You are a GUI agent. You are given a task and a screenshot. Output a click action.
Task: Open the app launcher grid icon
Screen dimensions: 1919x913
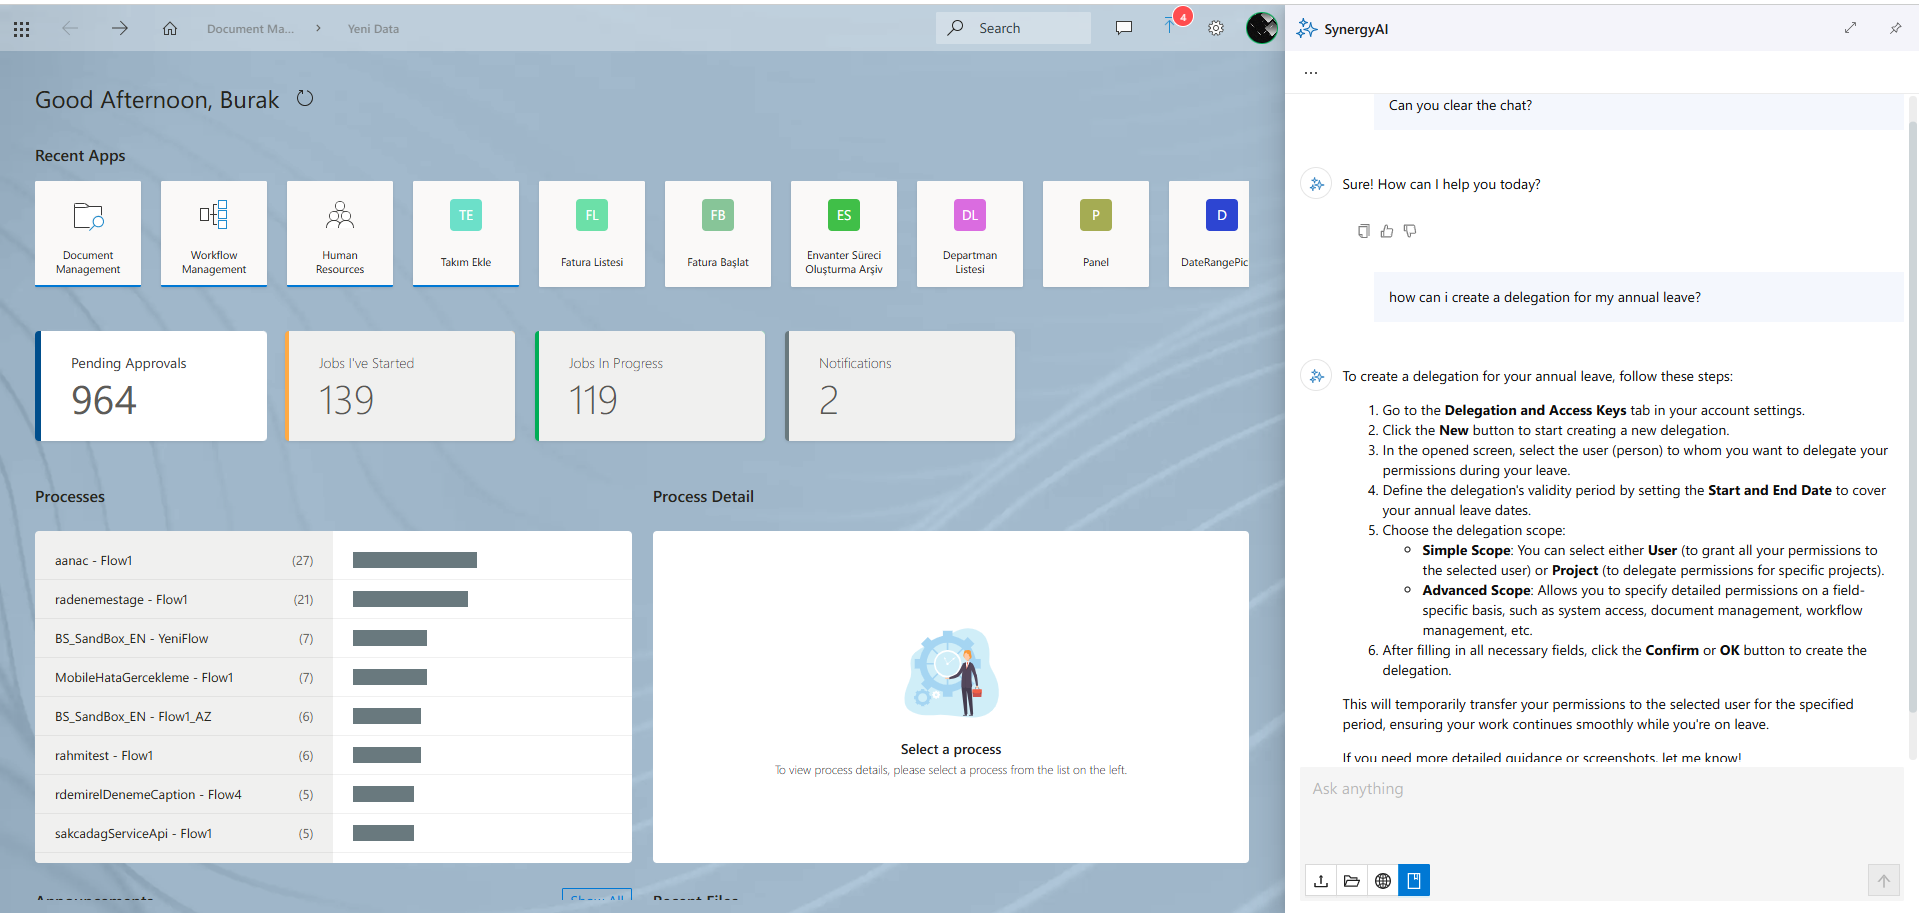(22, 29)
